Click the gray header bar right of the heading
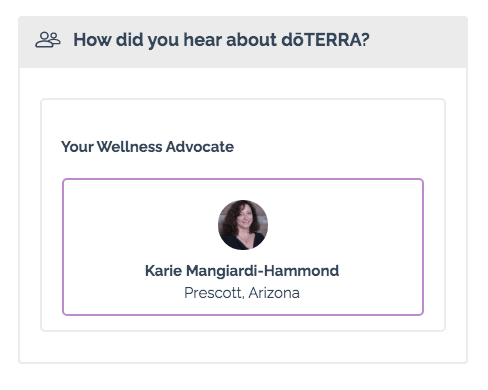488x390 pixels. [417, 42]
